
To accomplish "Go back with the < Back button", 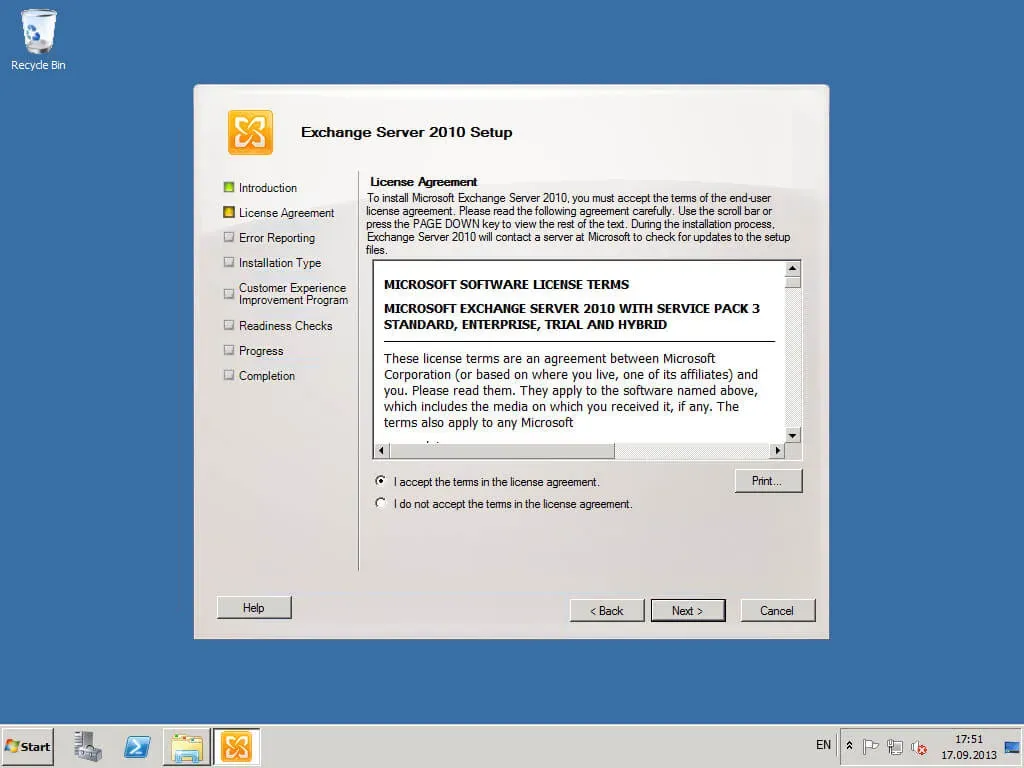I will [607, 611].
